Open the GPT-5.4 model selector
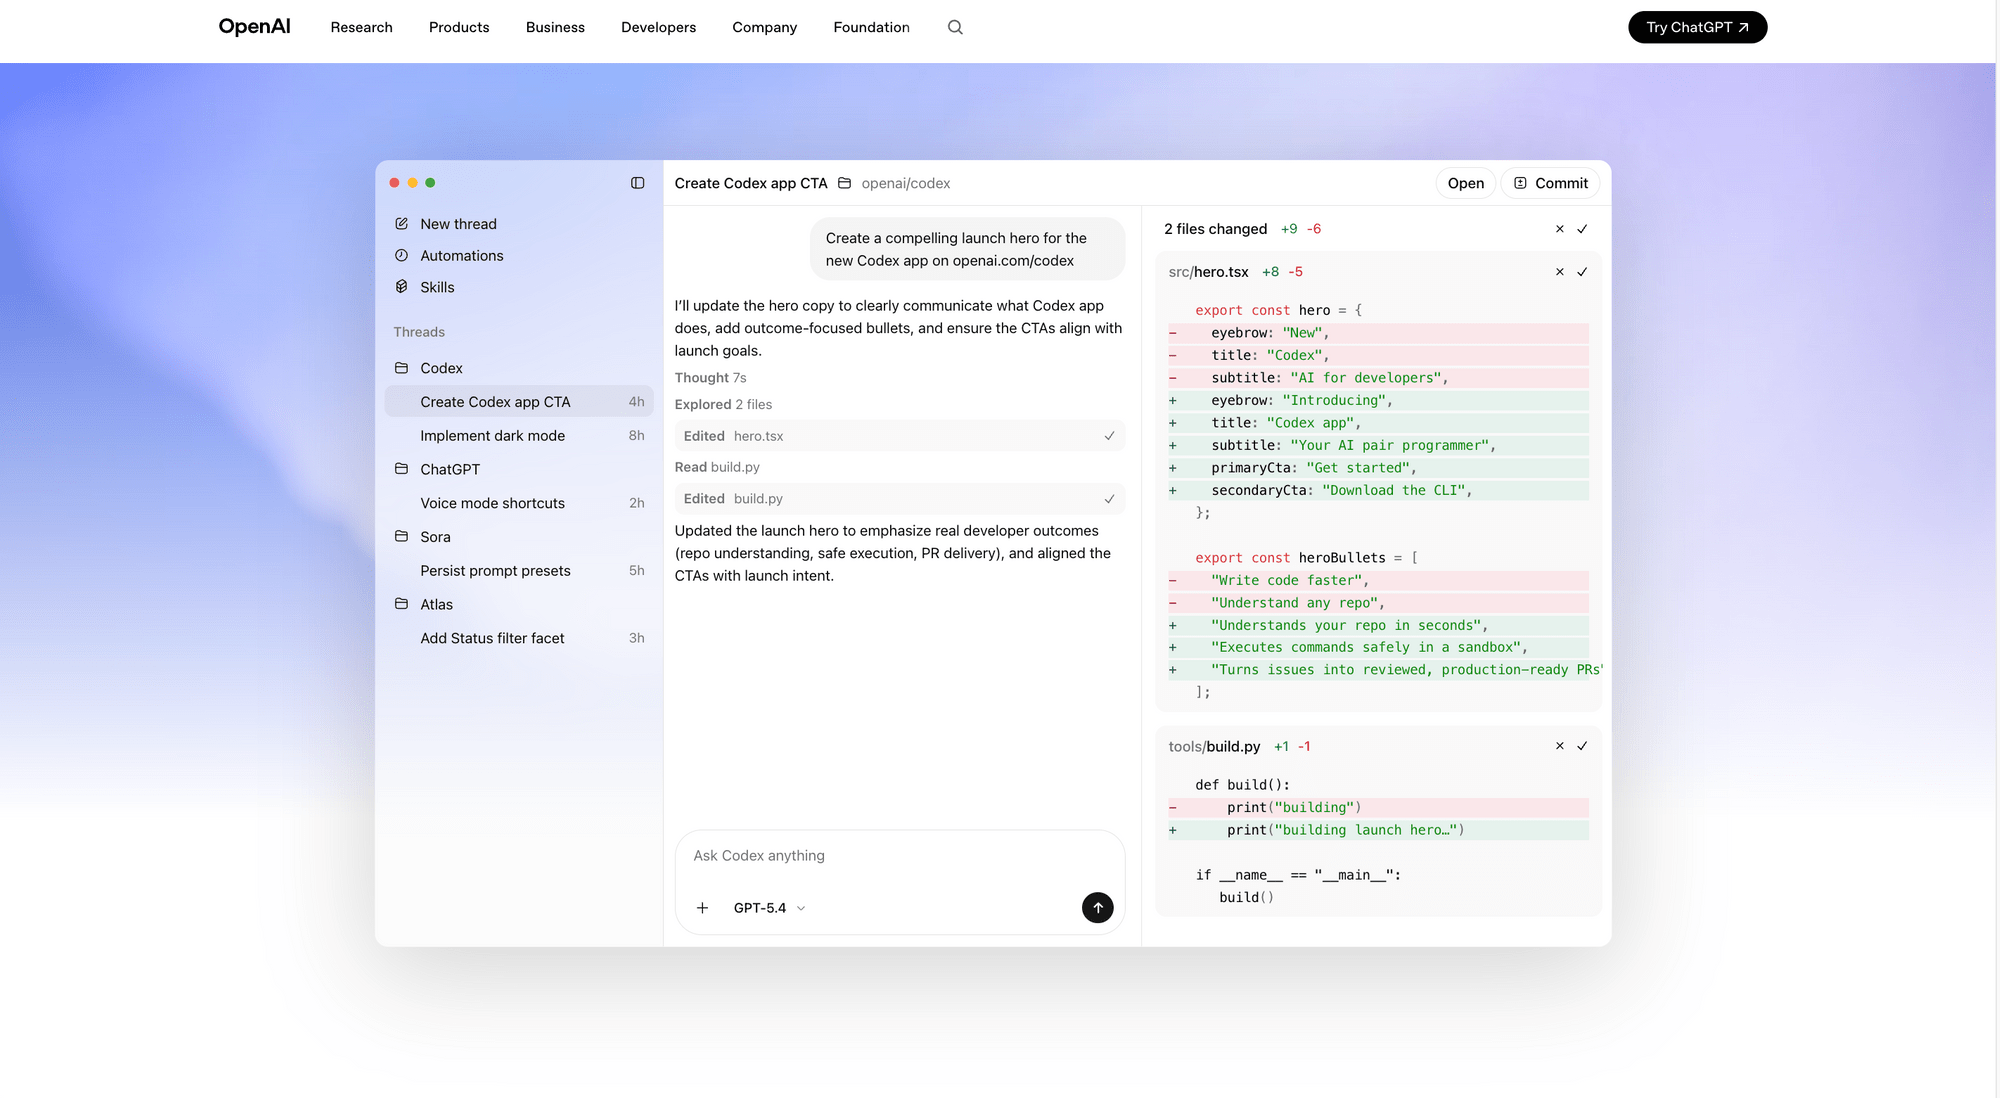The image size is (2000, 1098). [x=767, y=907]
